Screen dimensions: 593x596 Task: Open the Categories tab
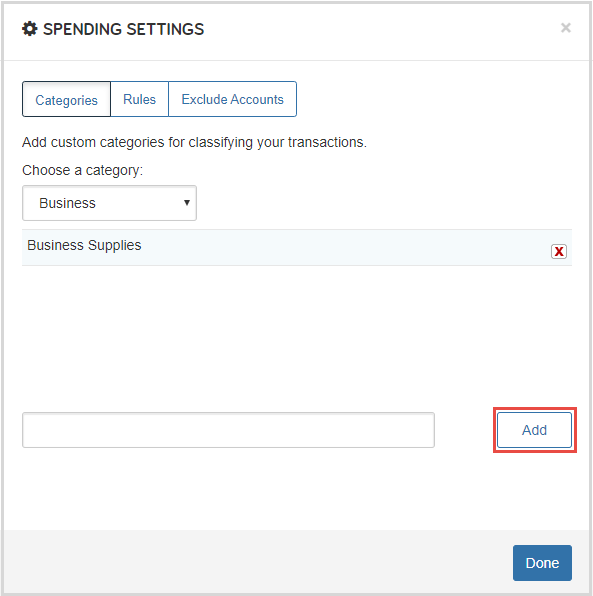pyautogui.click(x=67, y=99)
